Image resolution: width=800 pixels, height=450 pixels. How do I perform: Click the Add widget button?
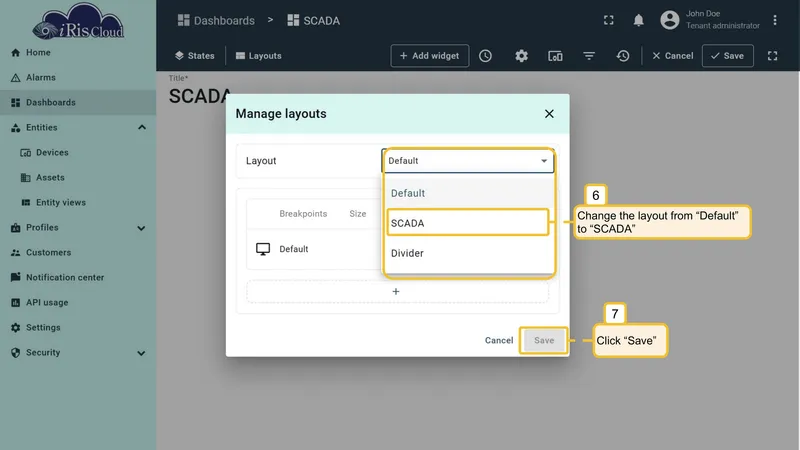tap(430, 56)
